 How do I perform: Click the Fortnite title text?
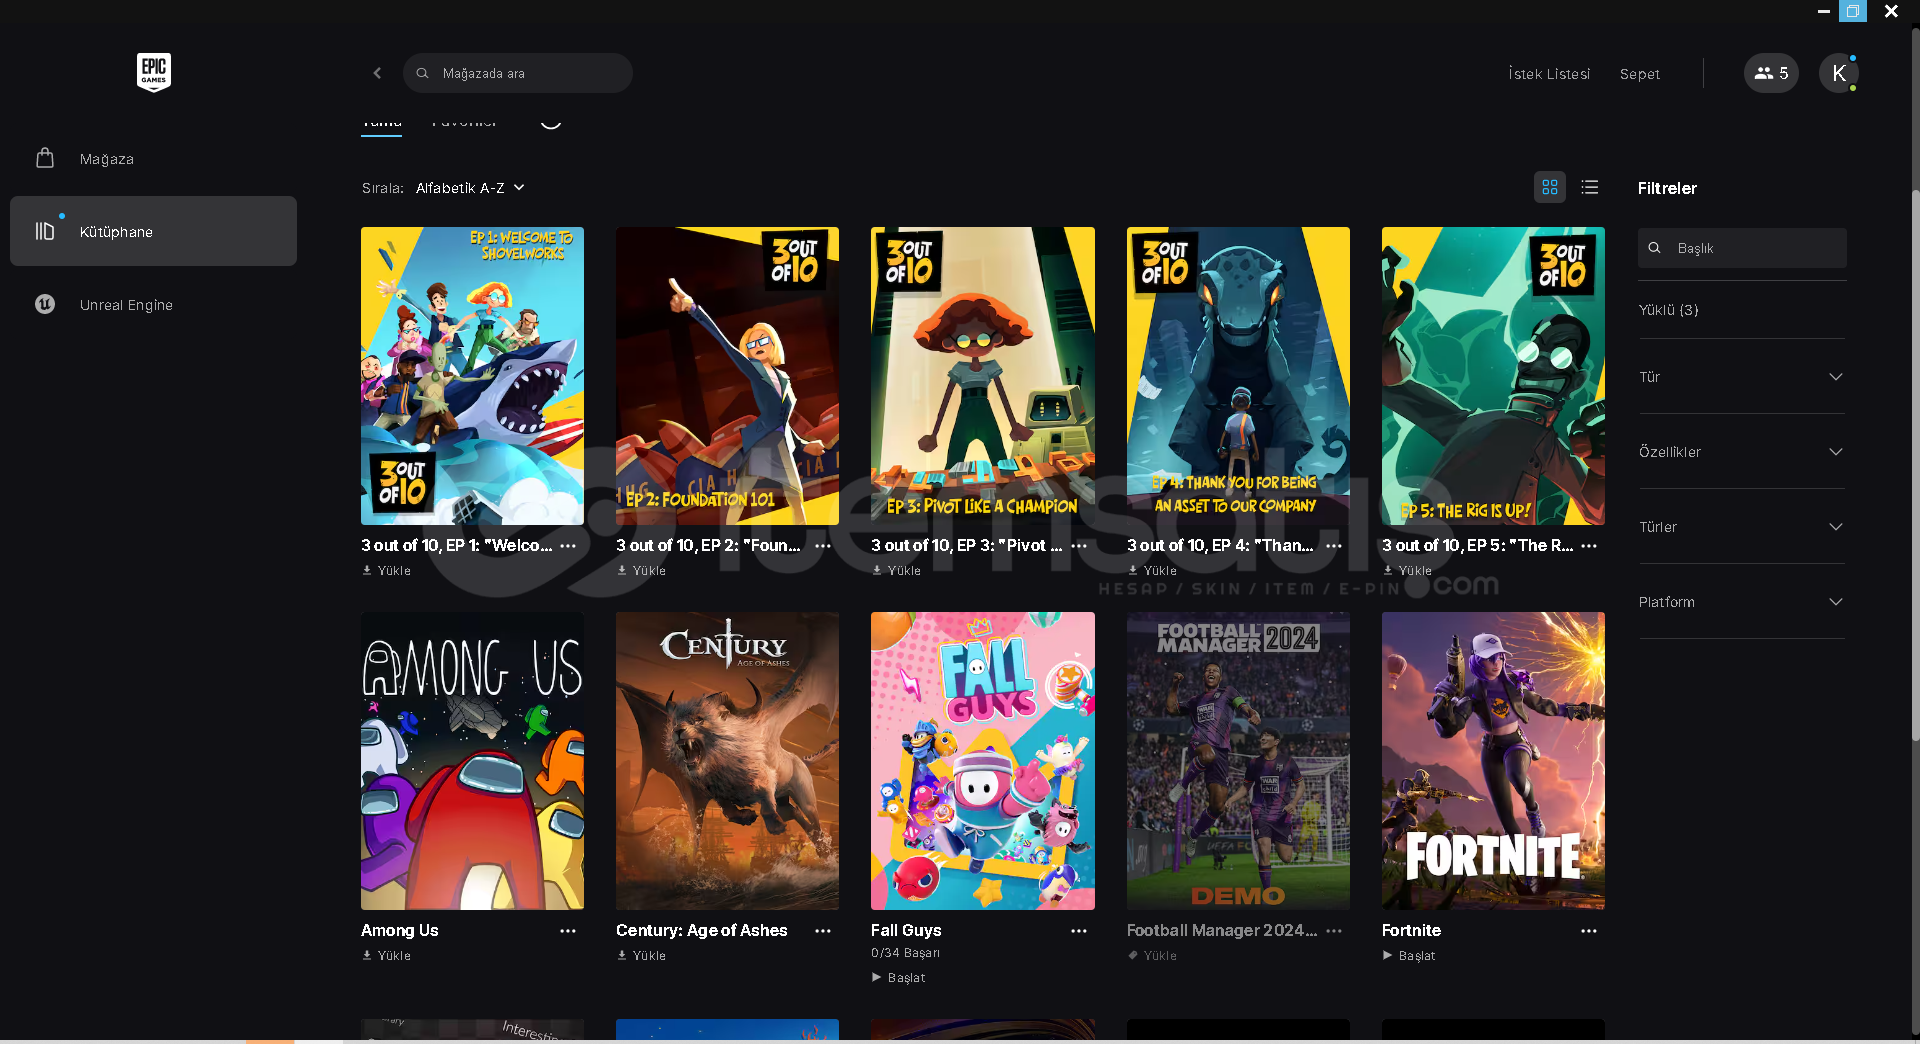click(x=1411, y=931)
